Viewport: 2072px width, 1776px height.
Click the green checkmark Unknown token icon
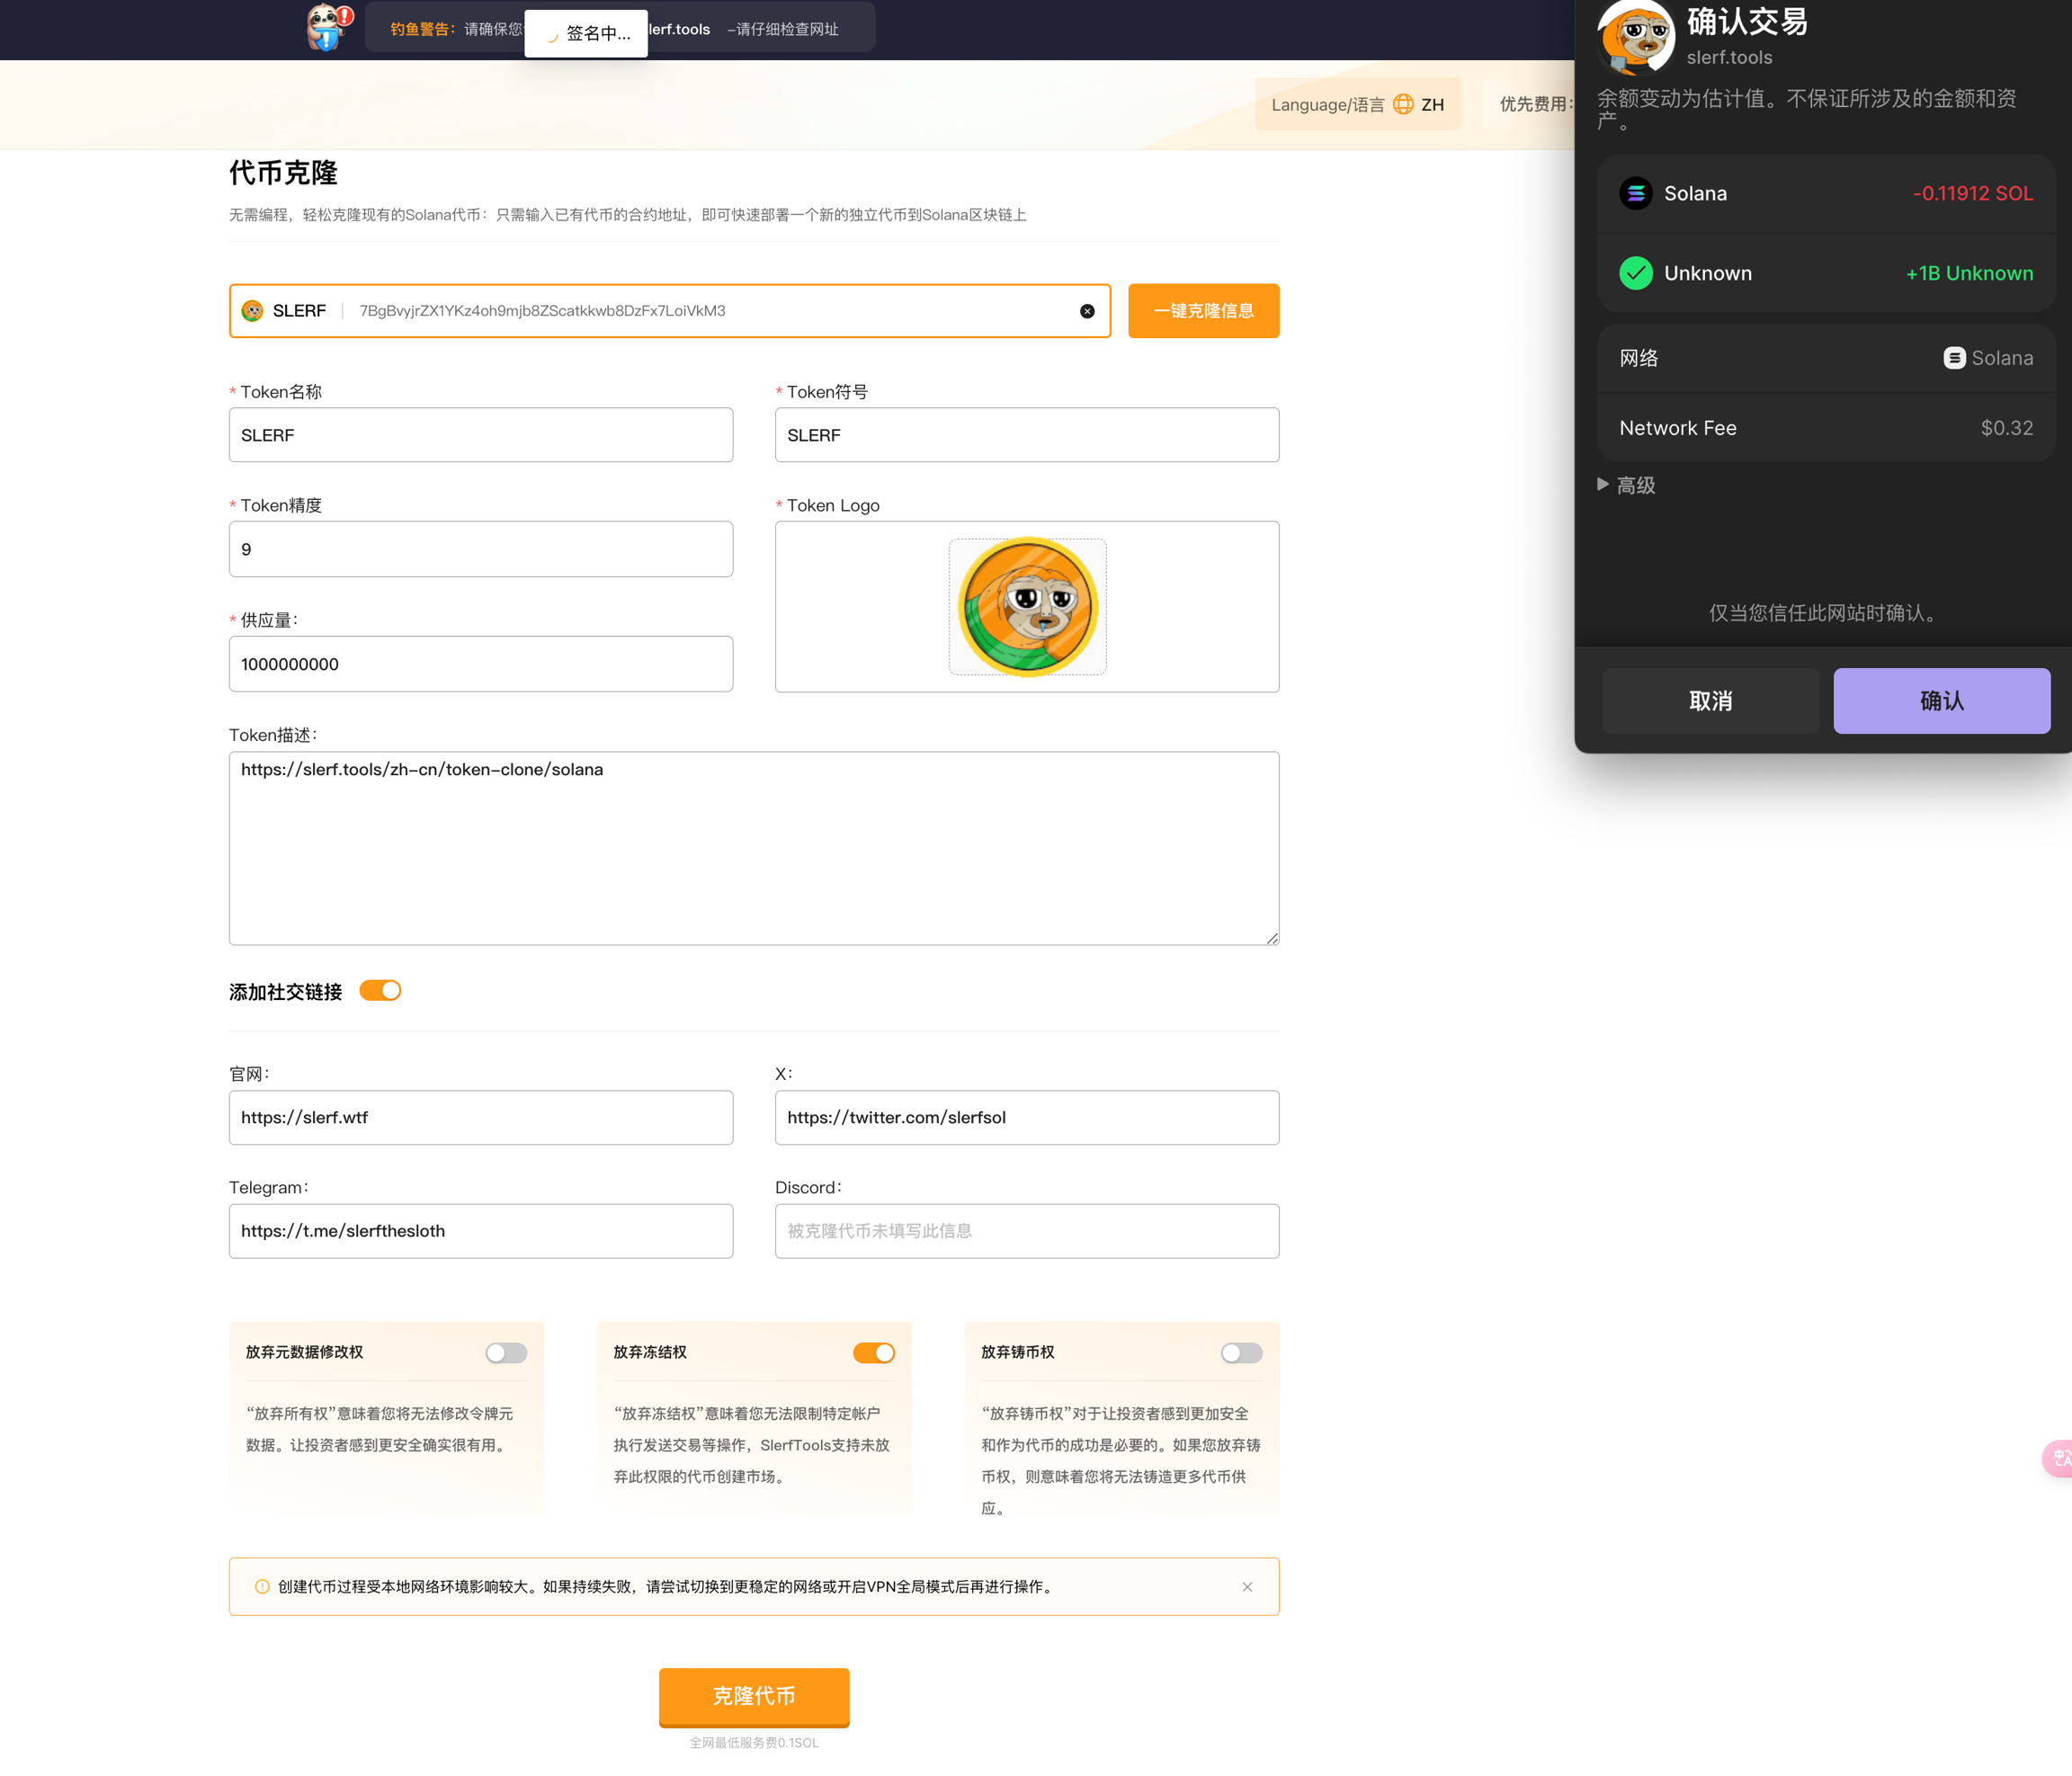(x=1635, y=273)
